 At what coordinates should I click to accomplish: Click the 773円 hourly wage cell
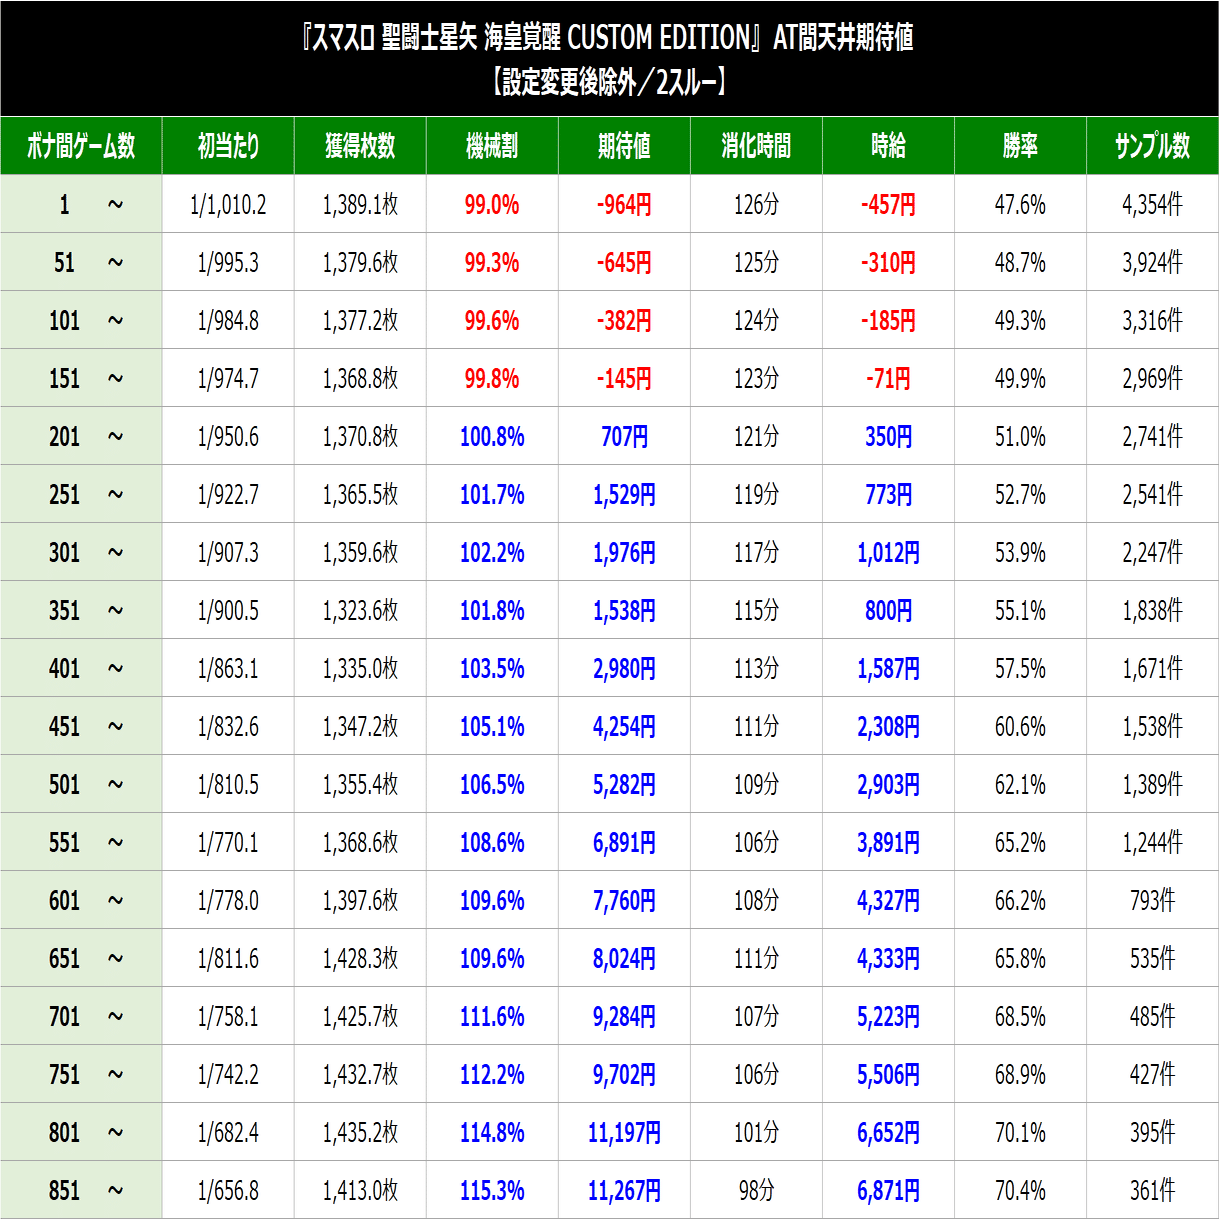888,495
